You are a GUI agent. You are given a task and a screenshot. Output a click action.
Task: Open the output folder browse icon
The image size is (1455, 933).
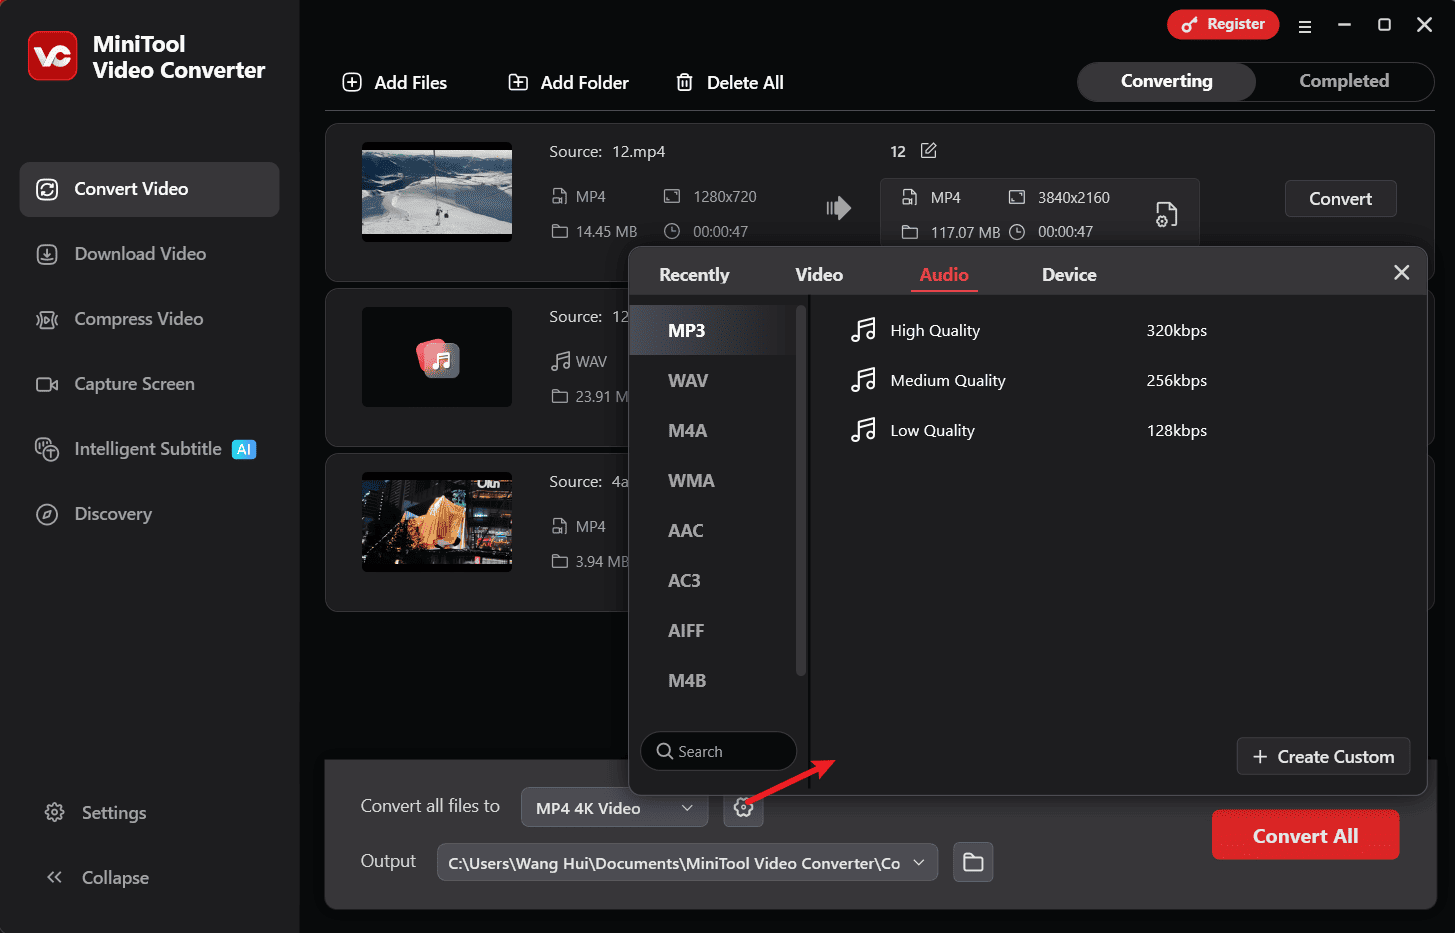pos(973,862)
